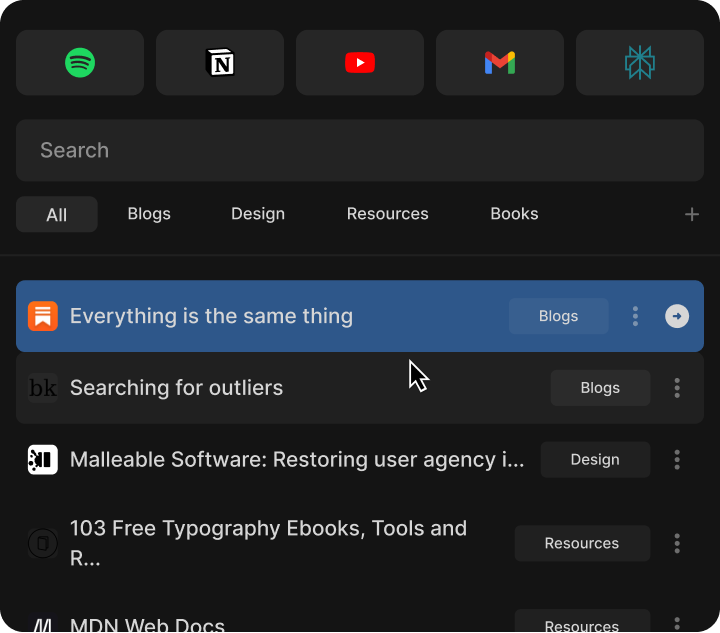Click the arrow icon on highlighted bookmark

click(677, 316)
